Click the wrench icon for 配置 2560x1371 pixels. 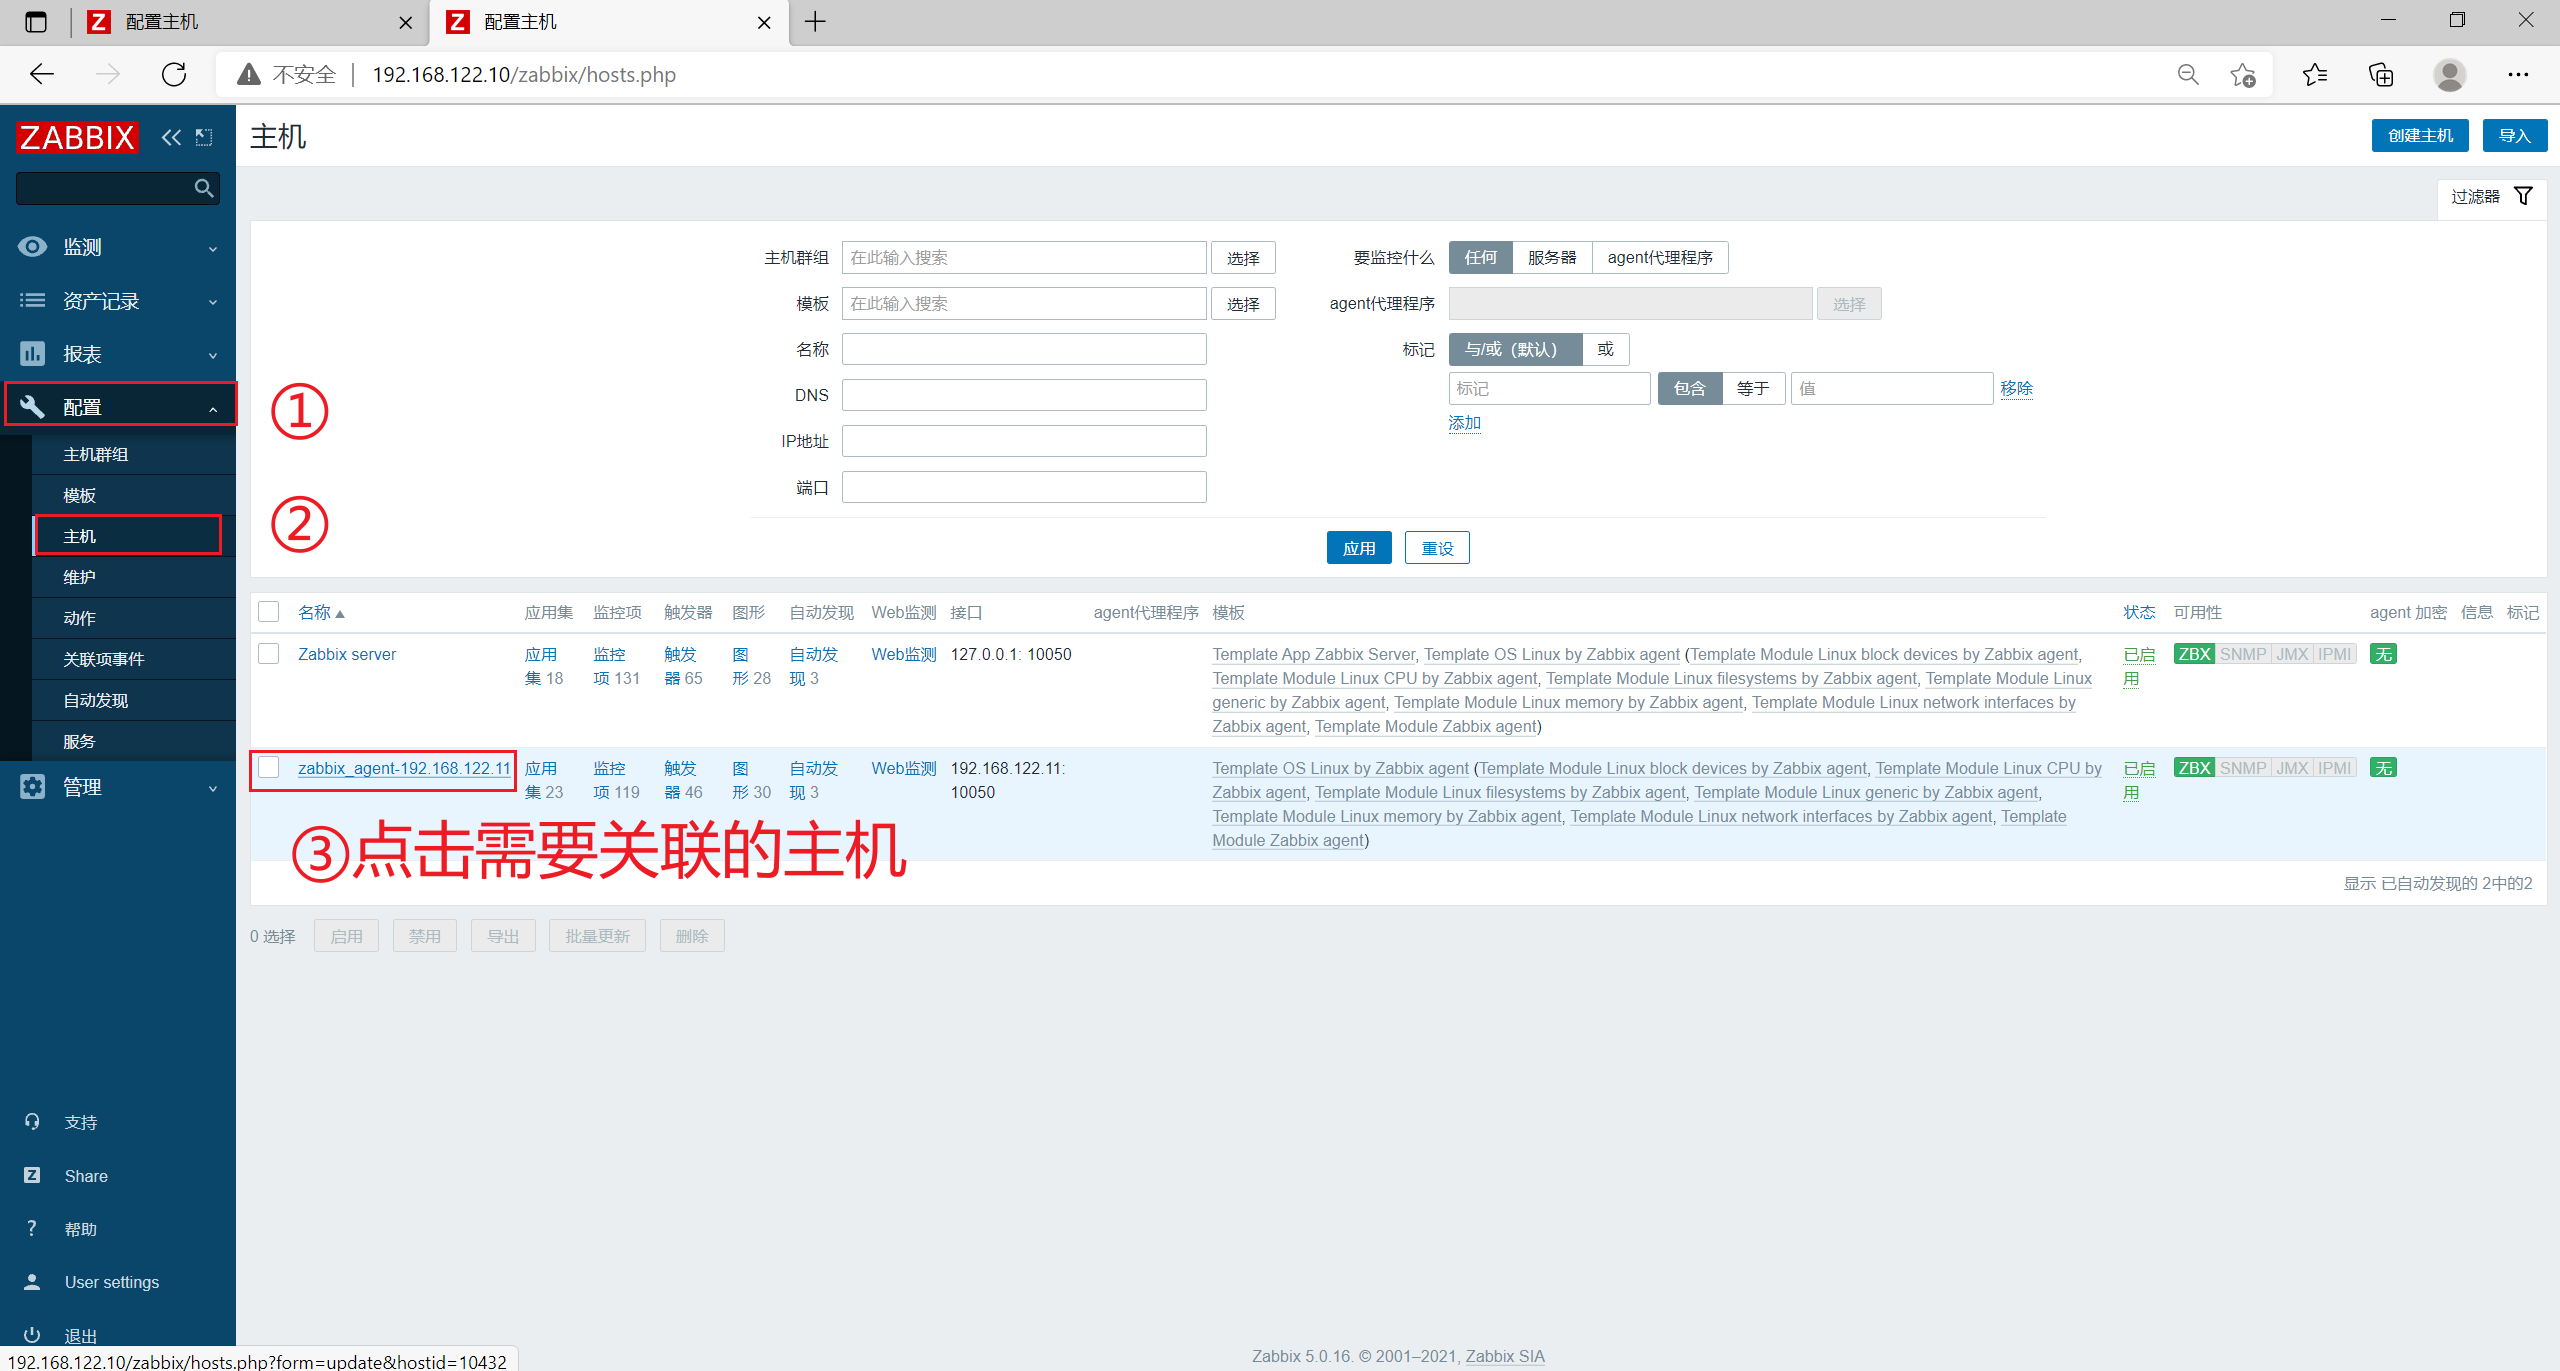pyautogui.click(x=32, y=406)
